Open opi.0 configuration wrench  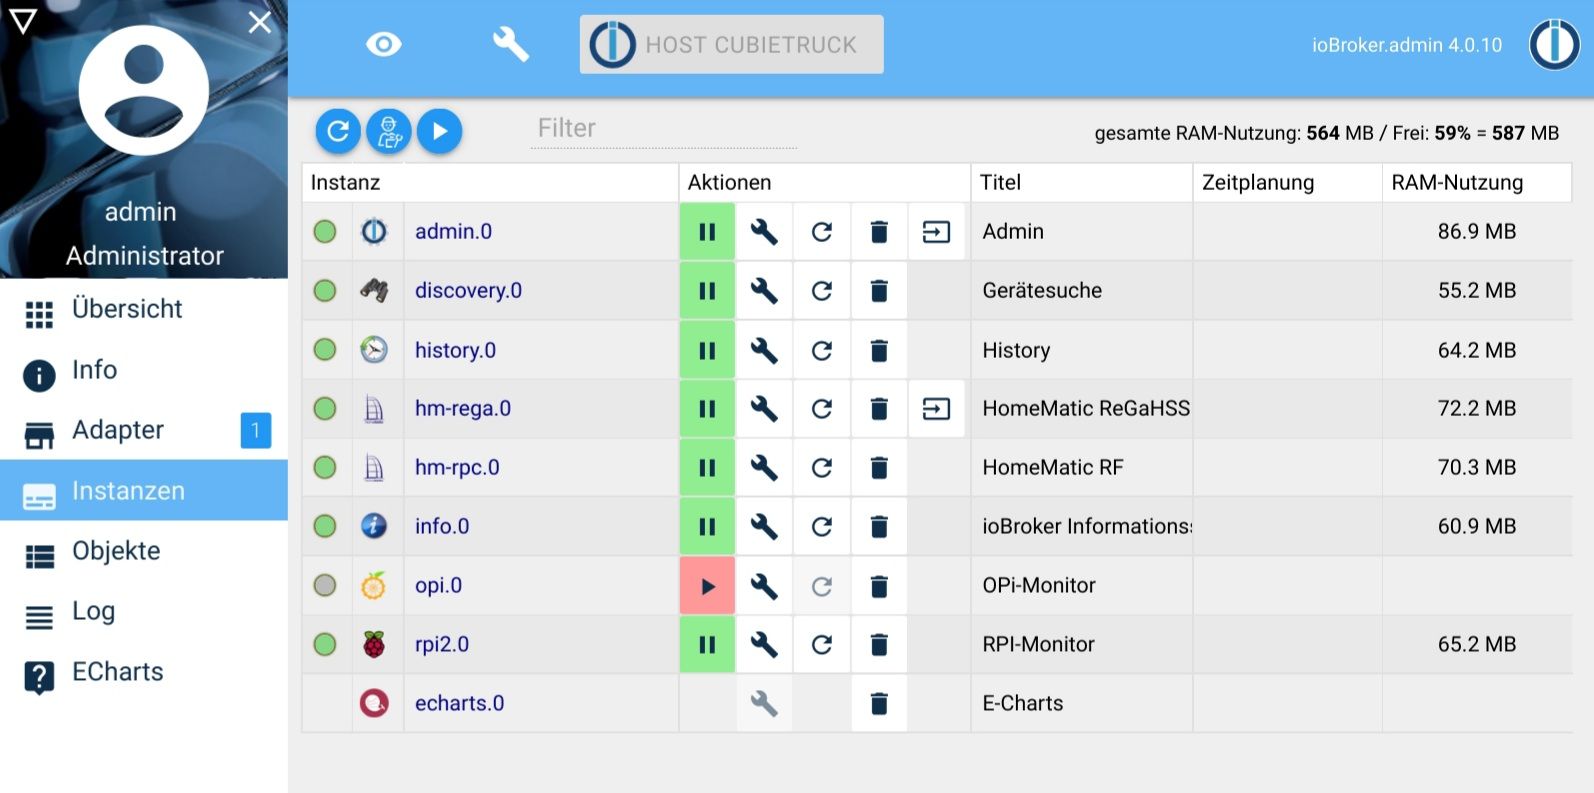[764, 586]
